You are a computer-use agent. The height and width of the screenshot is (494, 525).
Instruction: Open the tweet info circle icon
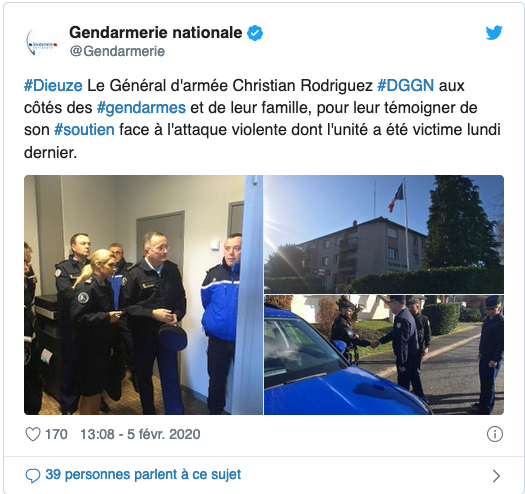click(495, 434)
